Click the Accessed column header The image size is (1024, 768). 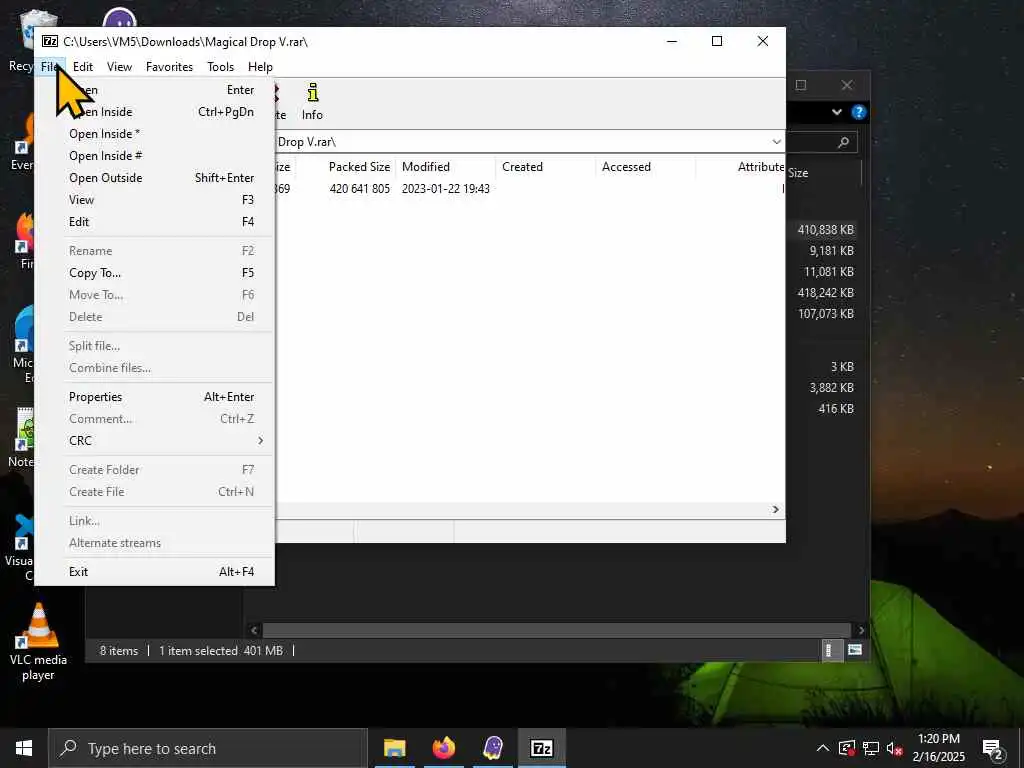pyautogui.click(x=626, y=167)
